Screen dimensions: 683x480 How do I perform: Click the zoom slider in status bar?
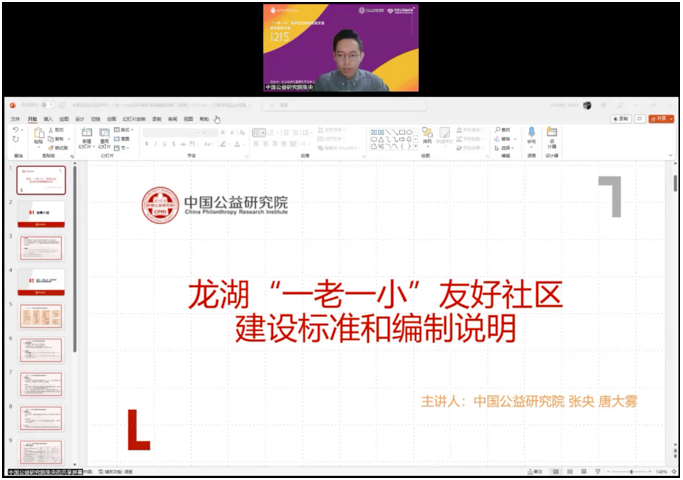(x=631, y=472)
